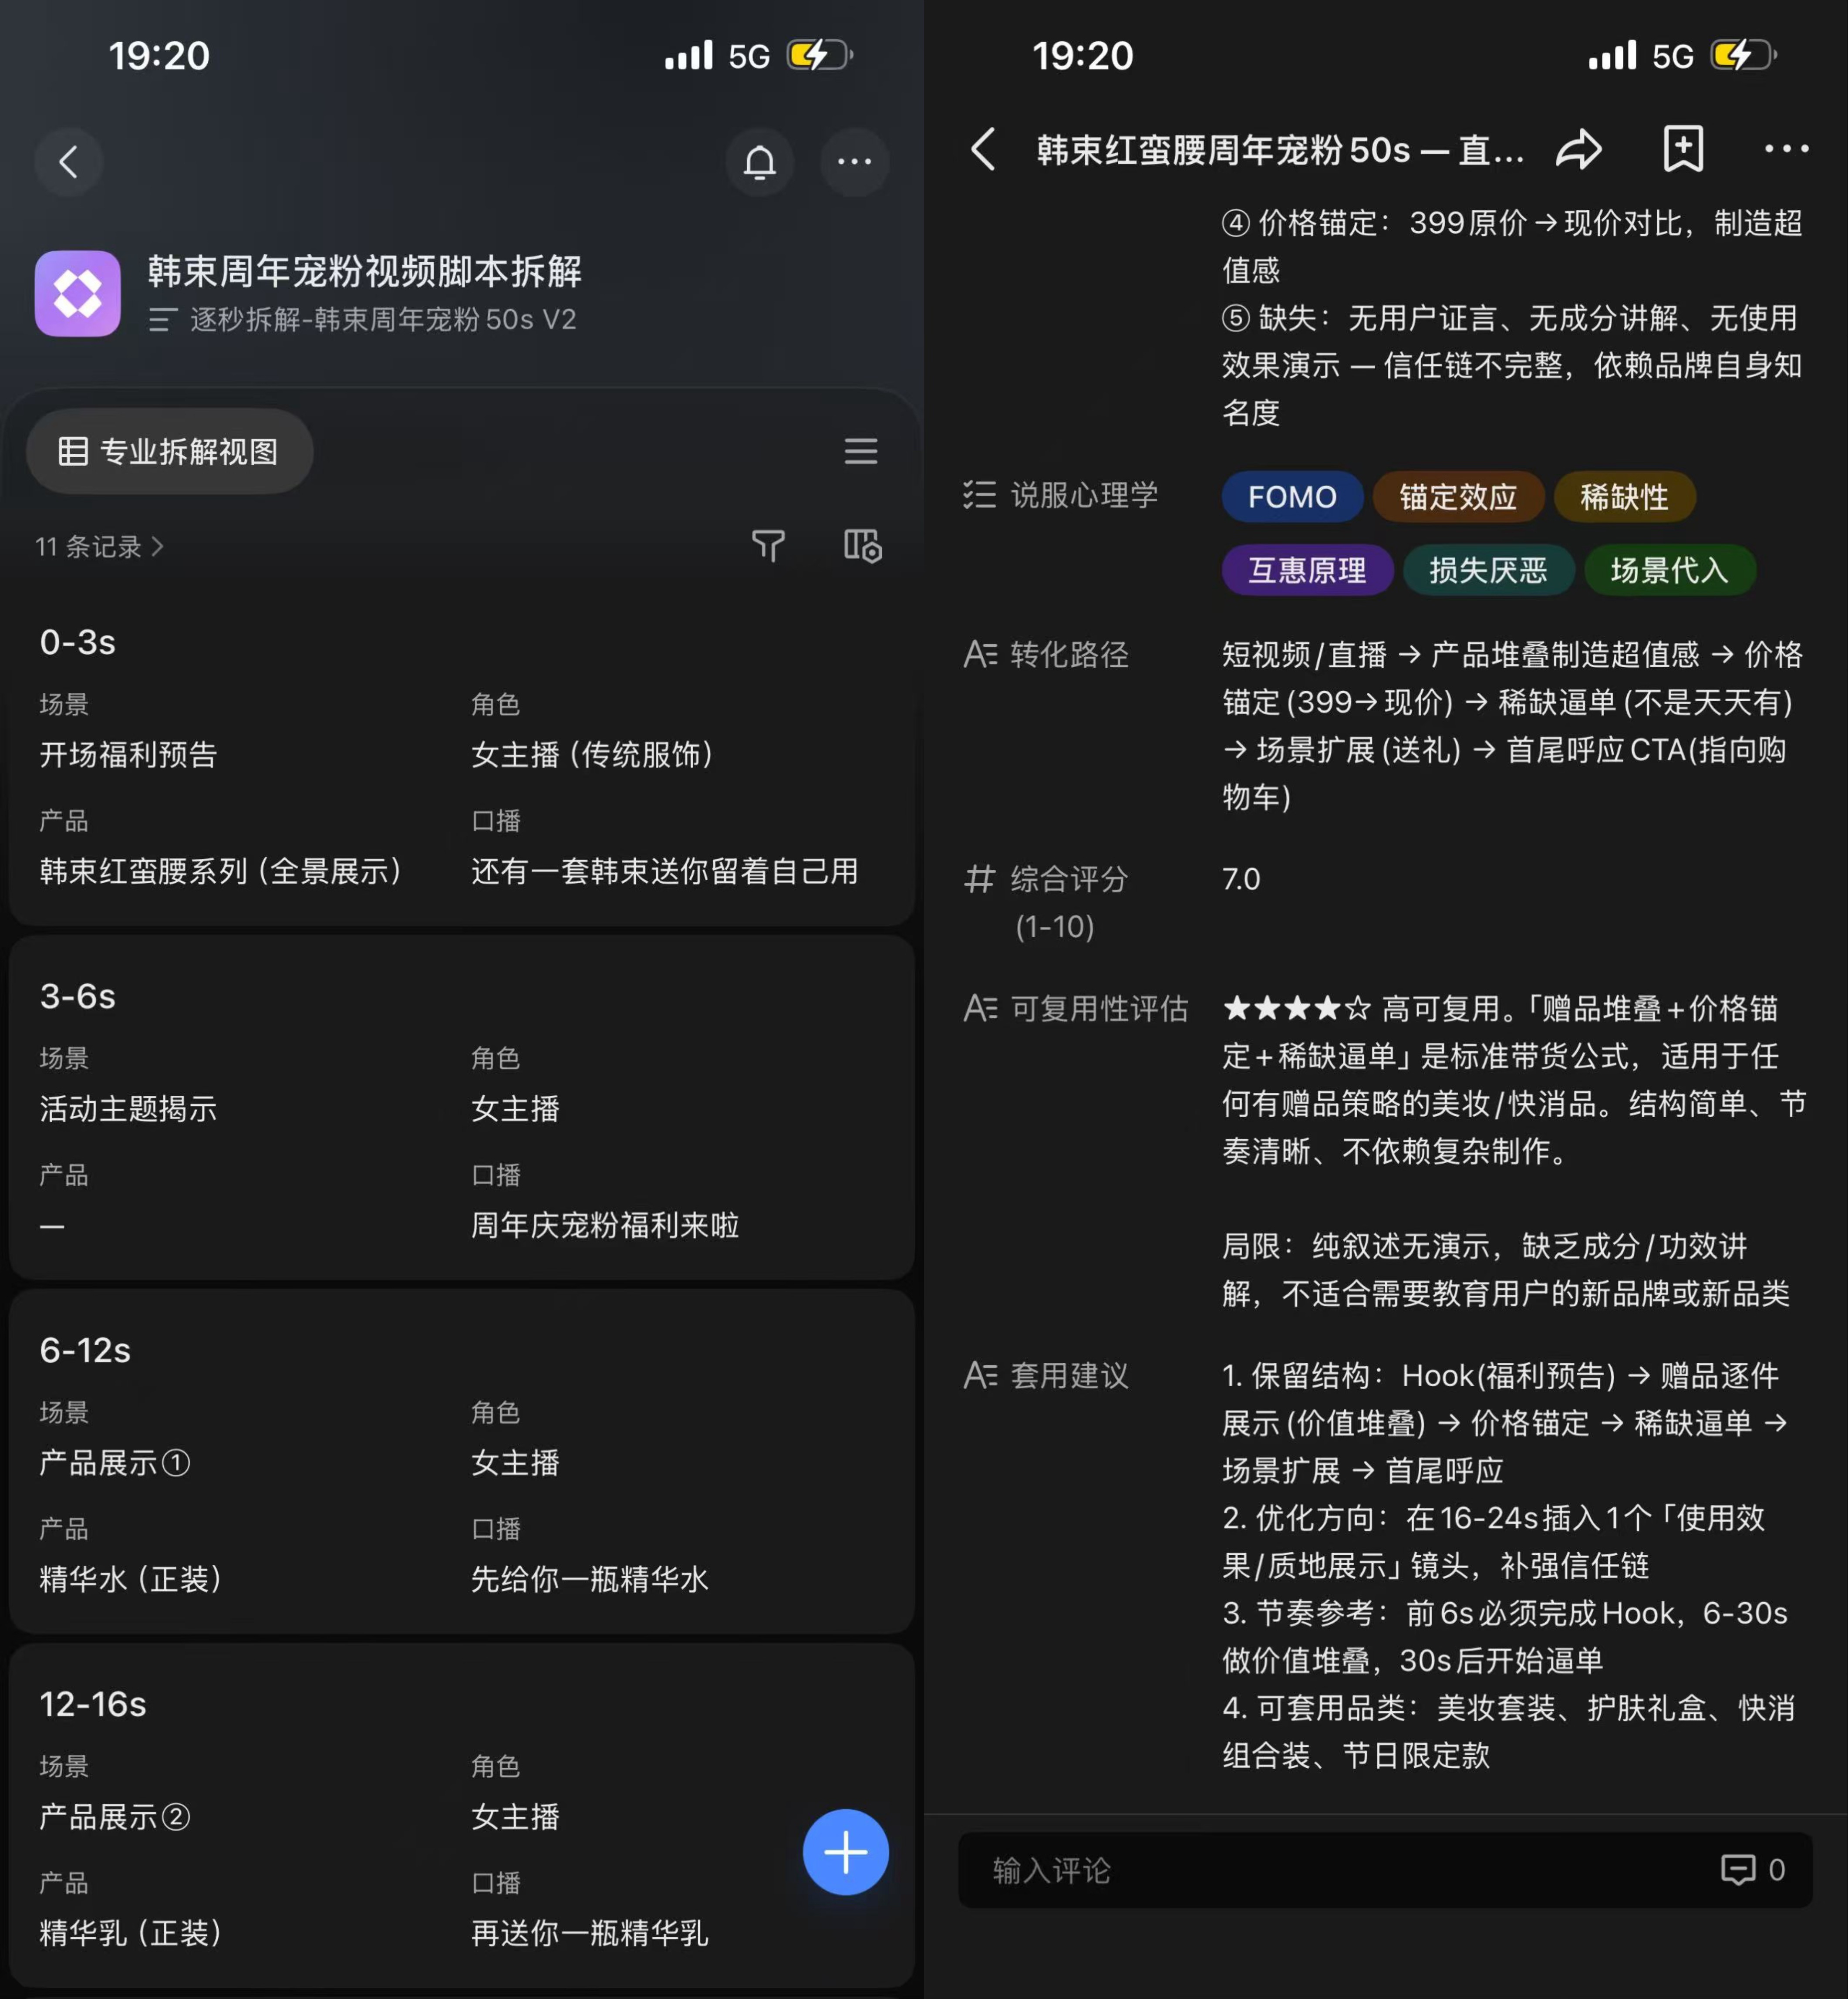
Task: Open the 0-3s record card
Action: [x=462, y=755]
